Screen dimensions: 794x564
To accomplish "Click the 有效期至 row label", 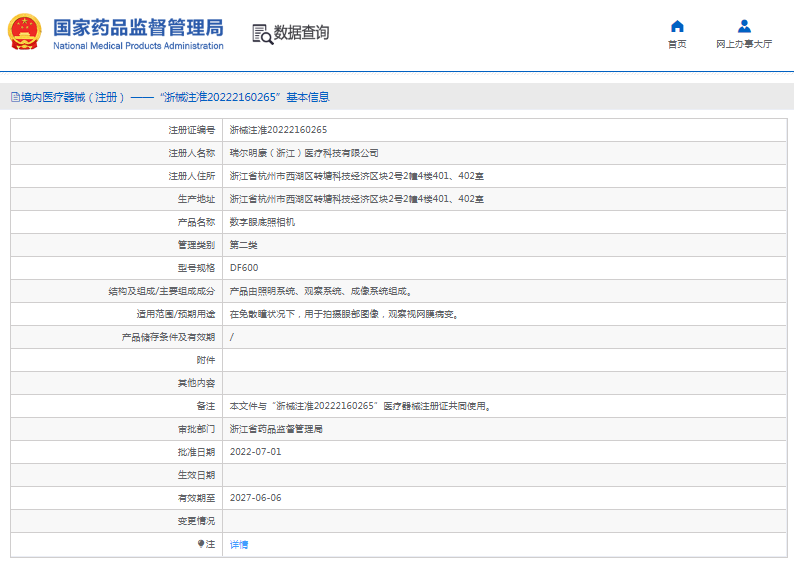I will 196,498.
